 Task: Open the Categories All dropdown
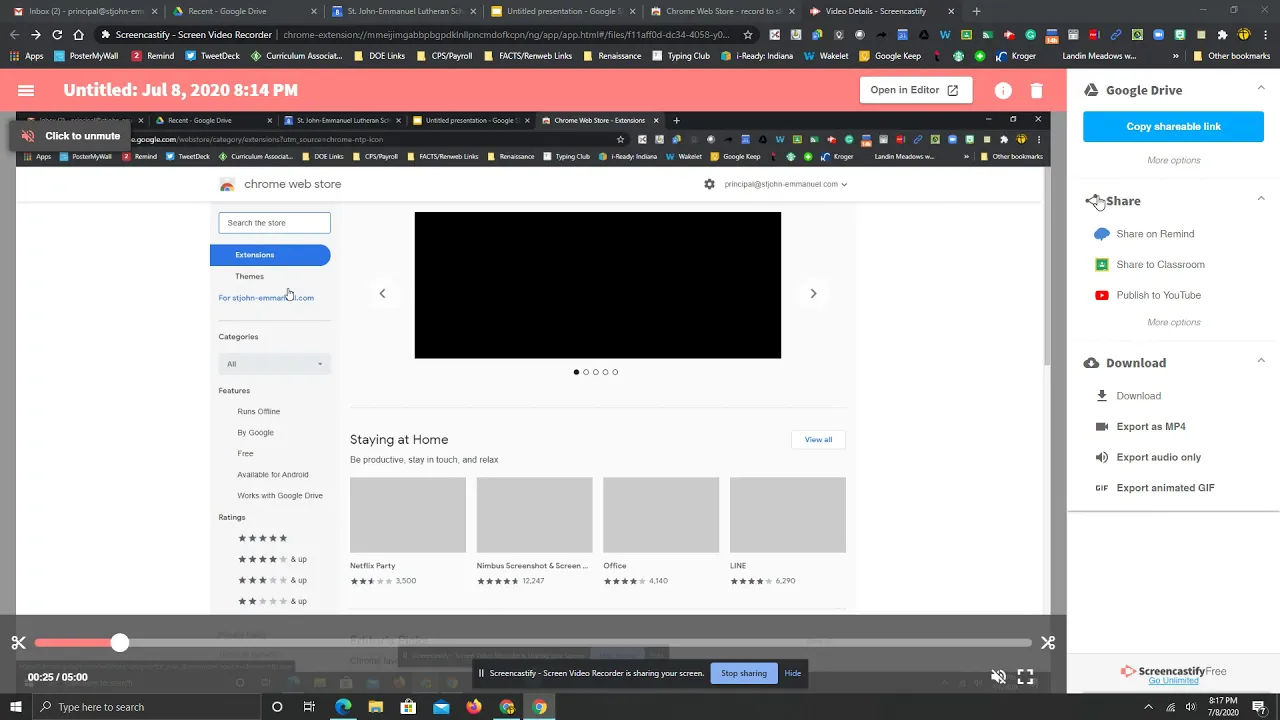point(274,364)
